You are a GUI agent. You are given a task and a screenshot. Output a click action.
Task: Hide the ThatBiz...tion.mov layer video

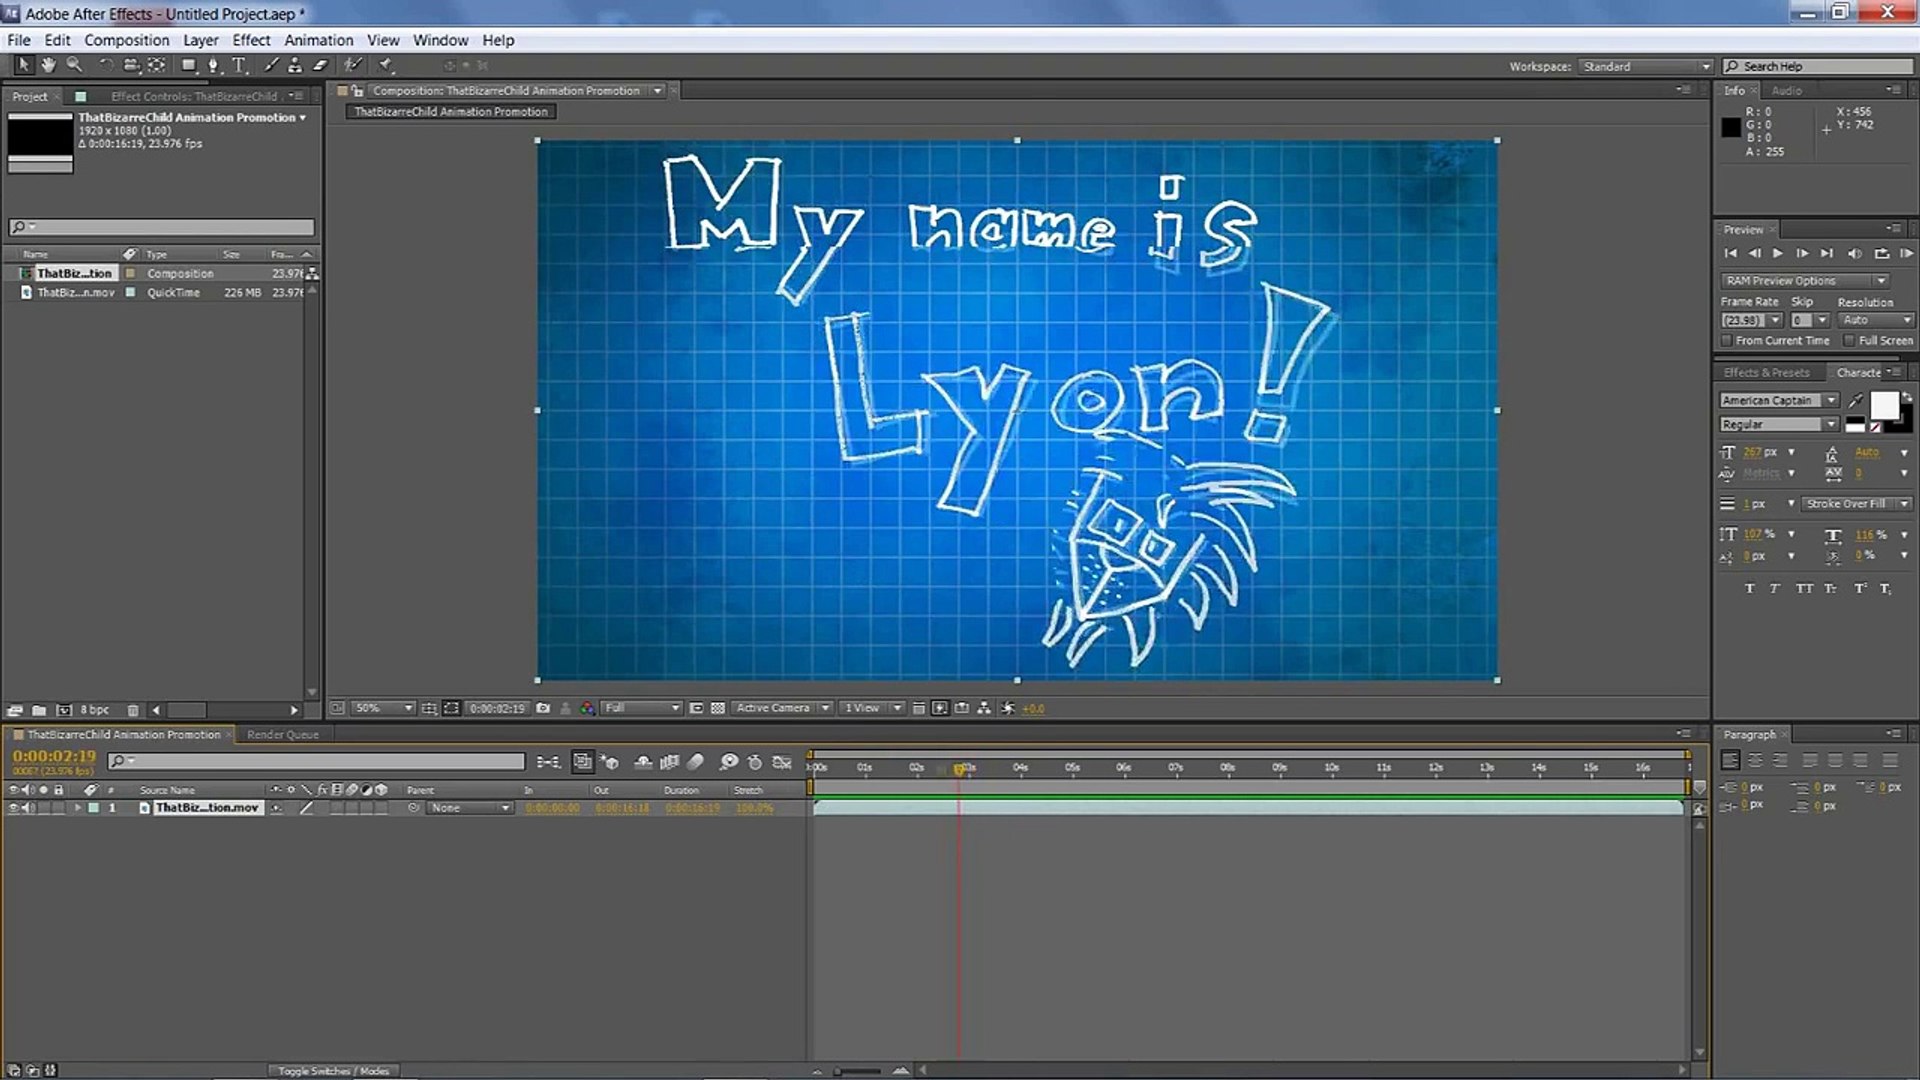pyautogui.click(x=14, y=808)
